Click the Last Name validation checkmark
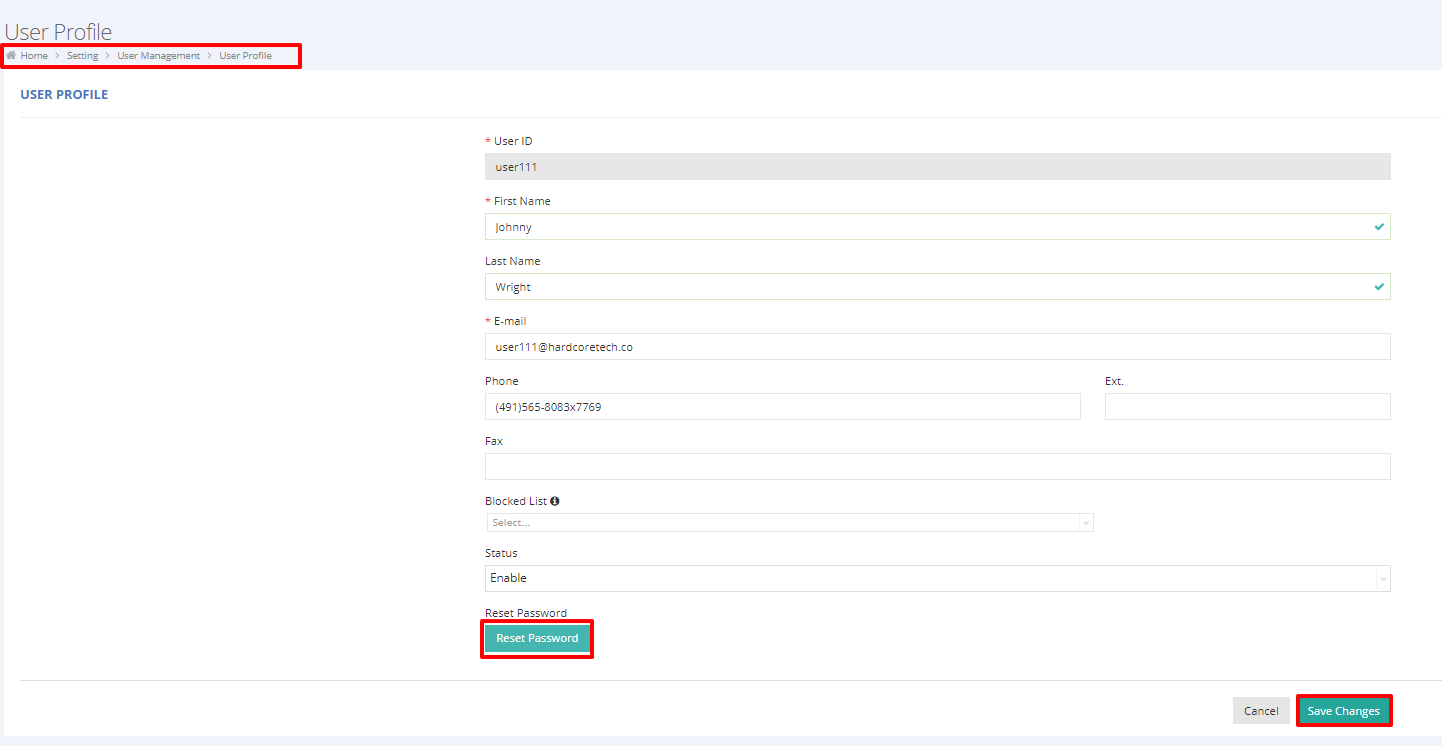Viewport: 1442px width, 746px height. coord(1379,287)
